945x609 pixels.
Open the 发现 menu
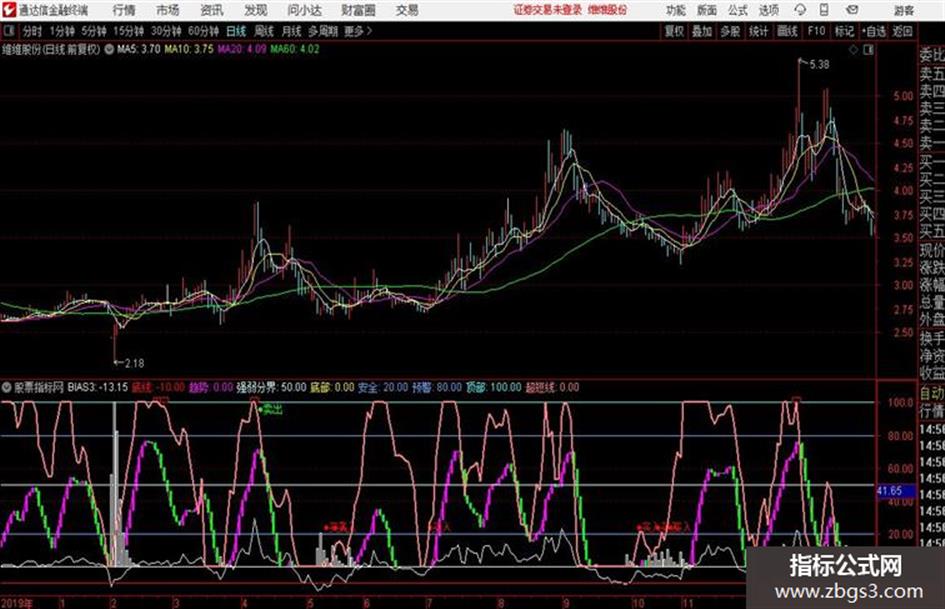pyautogui.click(x=256, y=10)
